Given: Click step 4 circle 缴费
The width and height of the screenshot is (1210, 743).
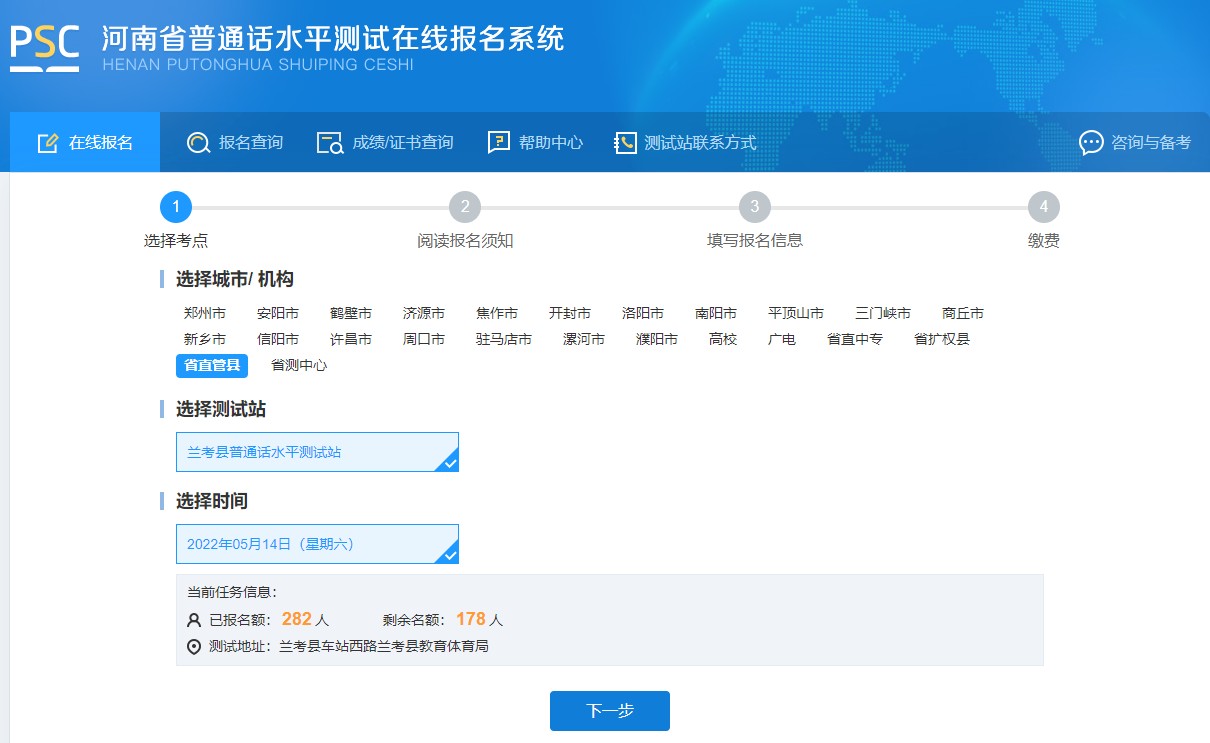Looking at the screenshot, I should 1043,207.
